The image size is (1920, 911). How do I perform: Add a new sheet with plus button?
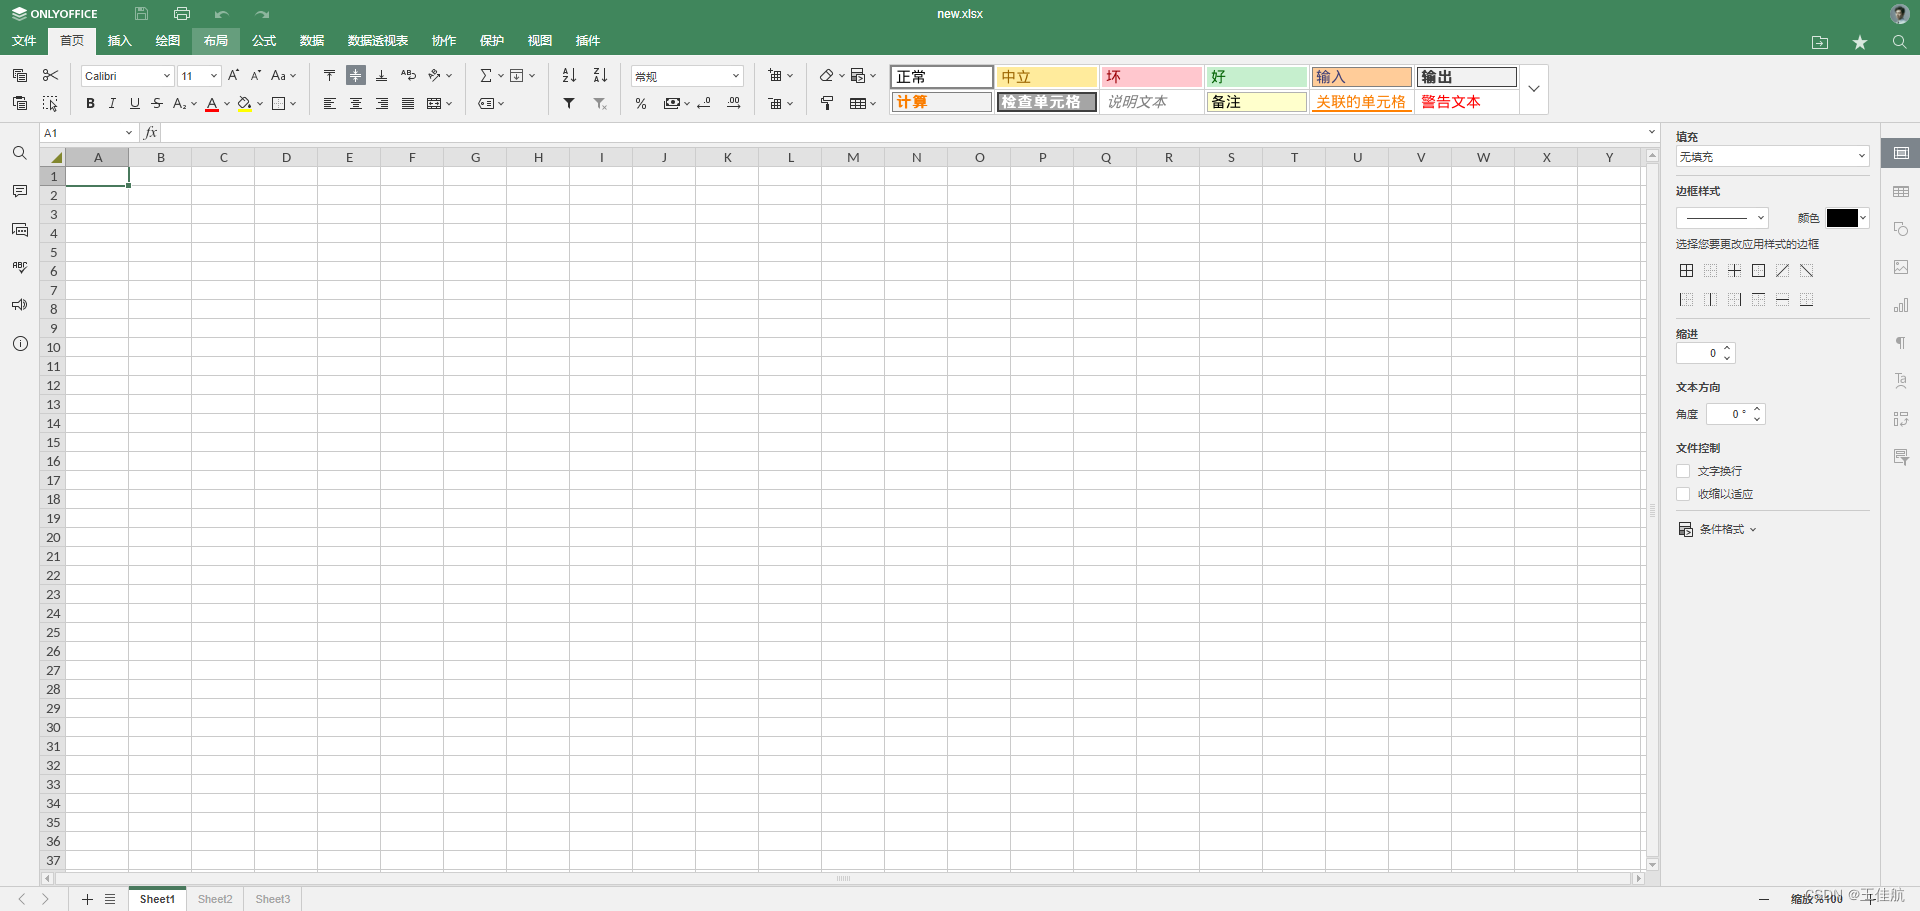pyautogui.click(x=87, y=899)
